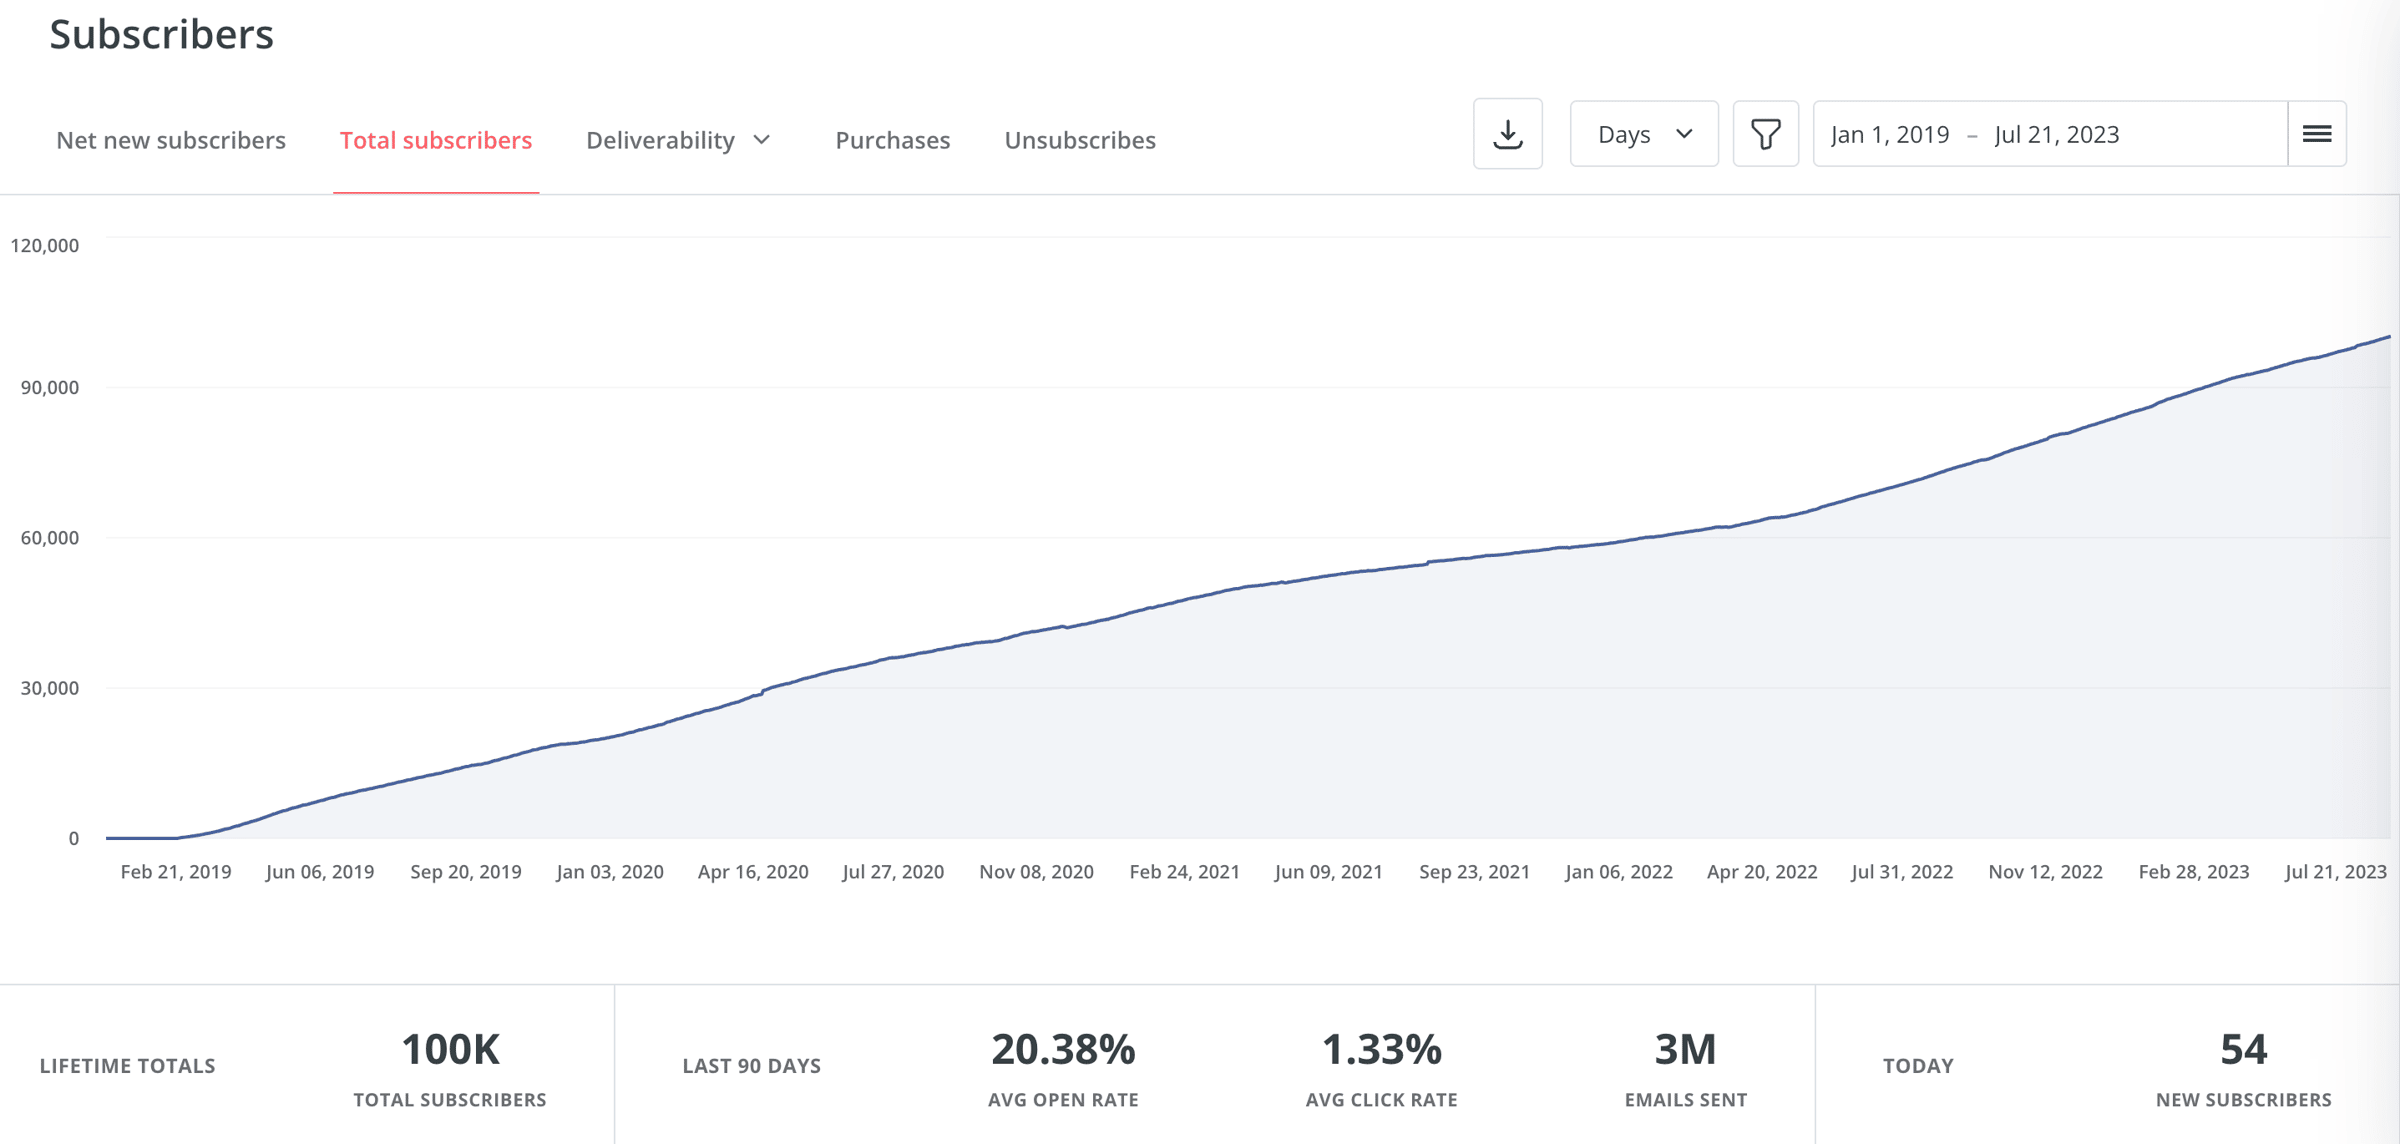Open the filter funnel icon
The height and width of the screenshot is (1144, 2400).
click(x=1765, y=134)
